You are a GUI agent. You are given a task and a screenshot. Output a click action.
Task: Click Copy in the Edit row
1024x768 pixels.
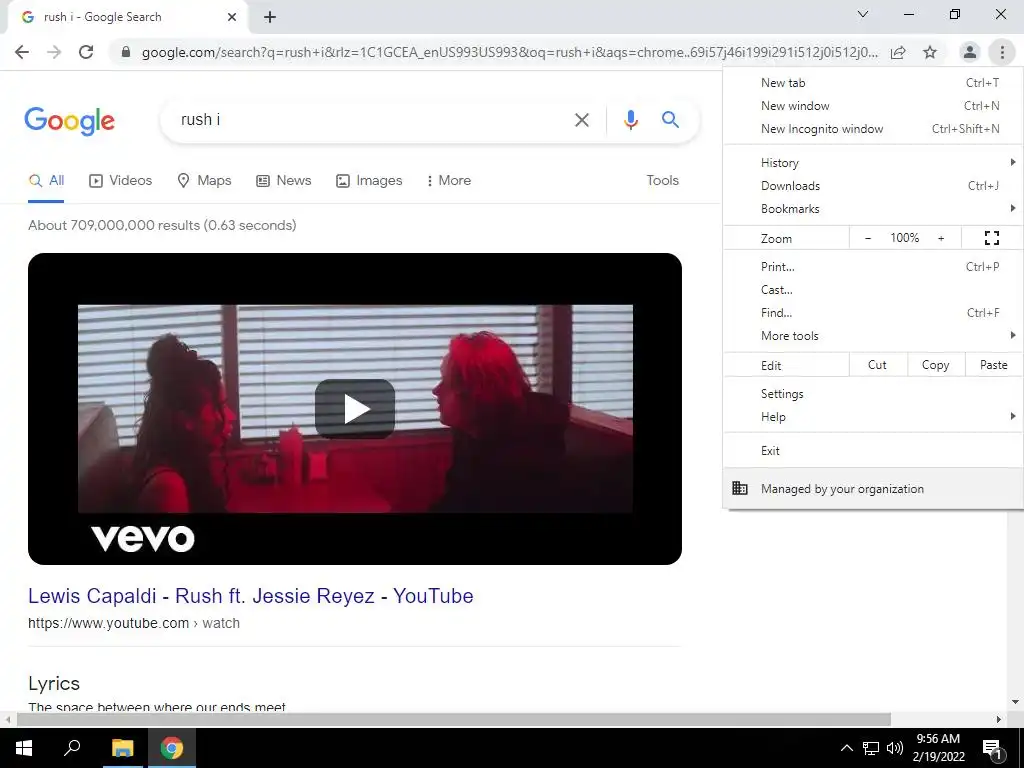point(936,365)
